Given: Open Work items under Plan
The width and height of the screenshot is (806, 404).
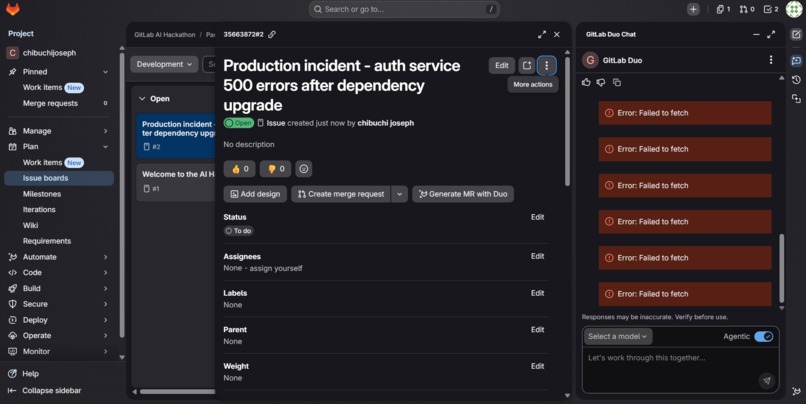Looking at the screenshot, I should (59, 162).
